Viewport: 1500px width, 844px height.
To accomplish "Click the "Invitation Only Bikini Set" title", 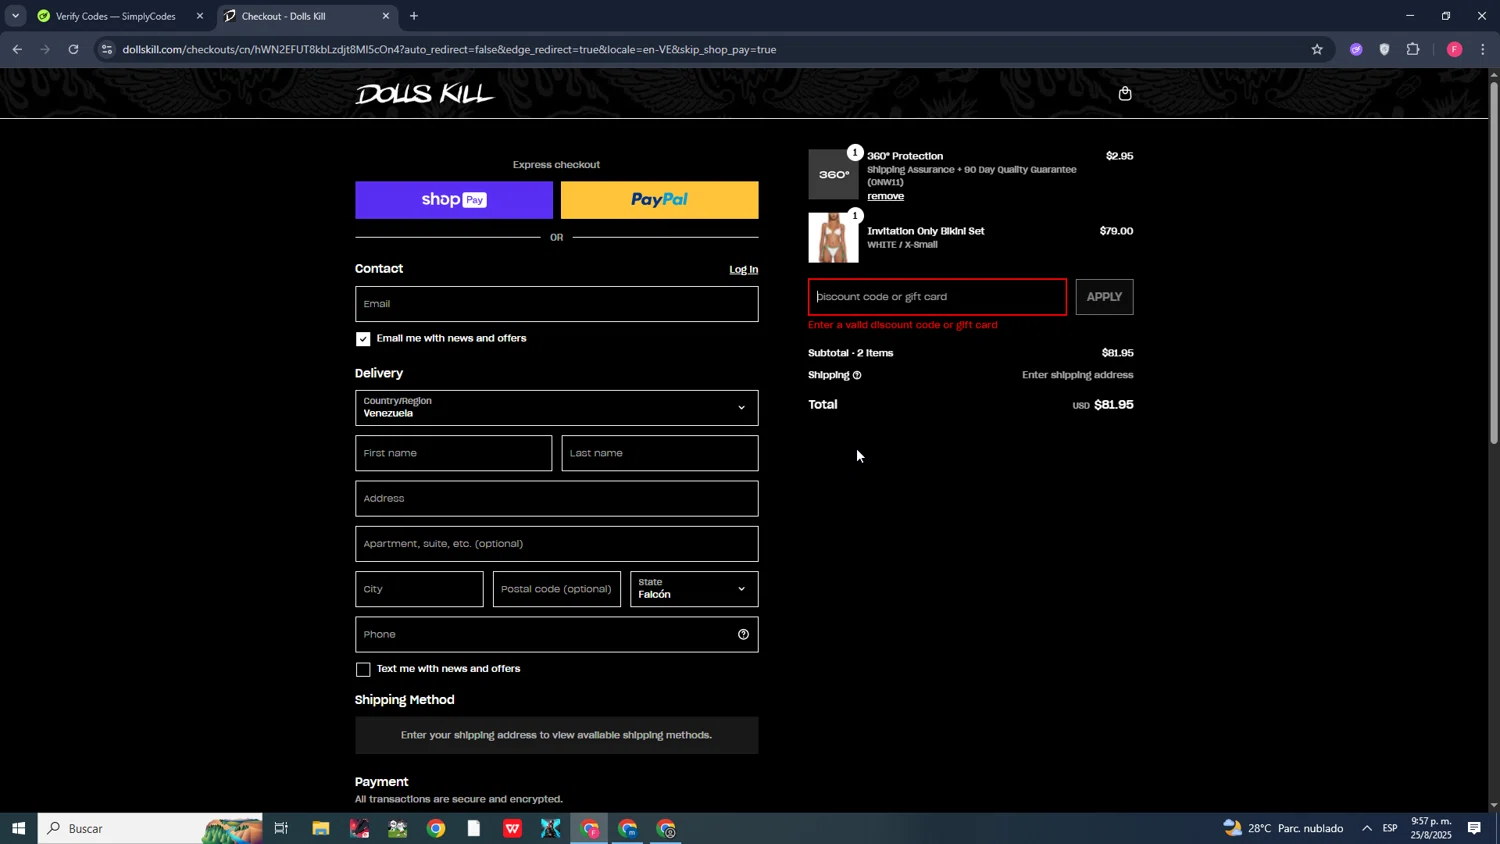I will (926, 231).
